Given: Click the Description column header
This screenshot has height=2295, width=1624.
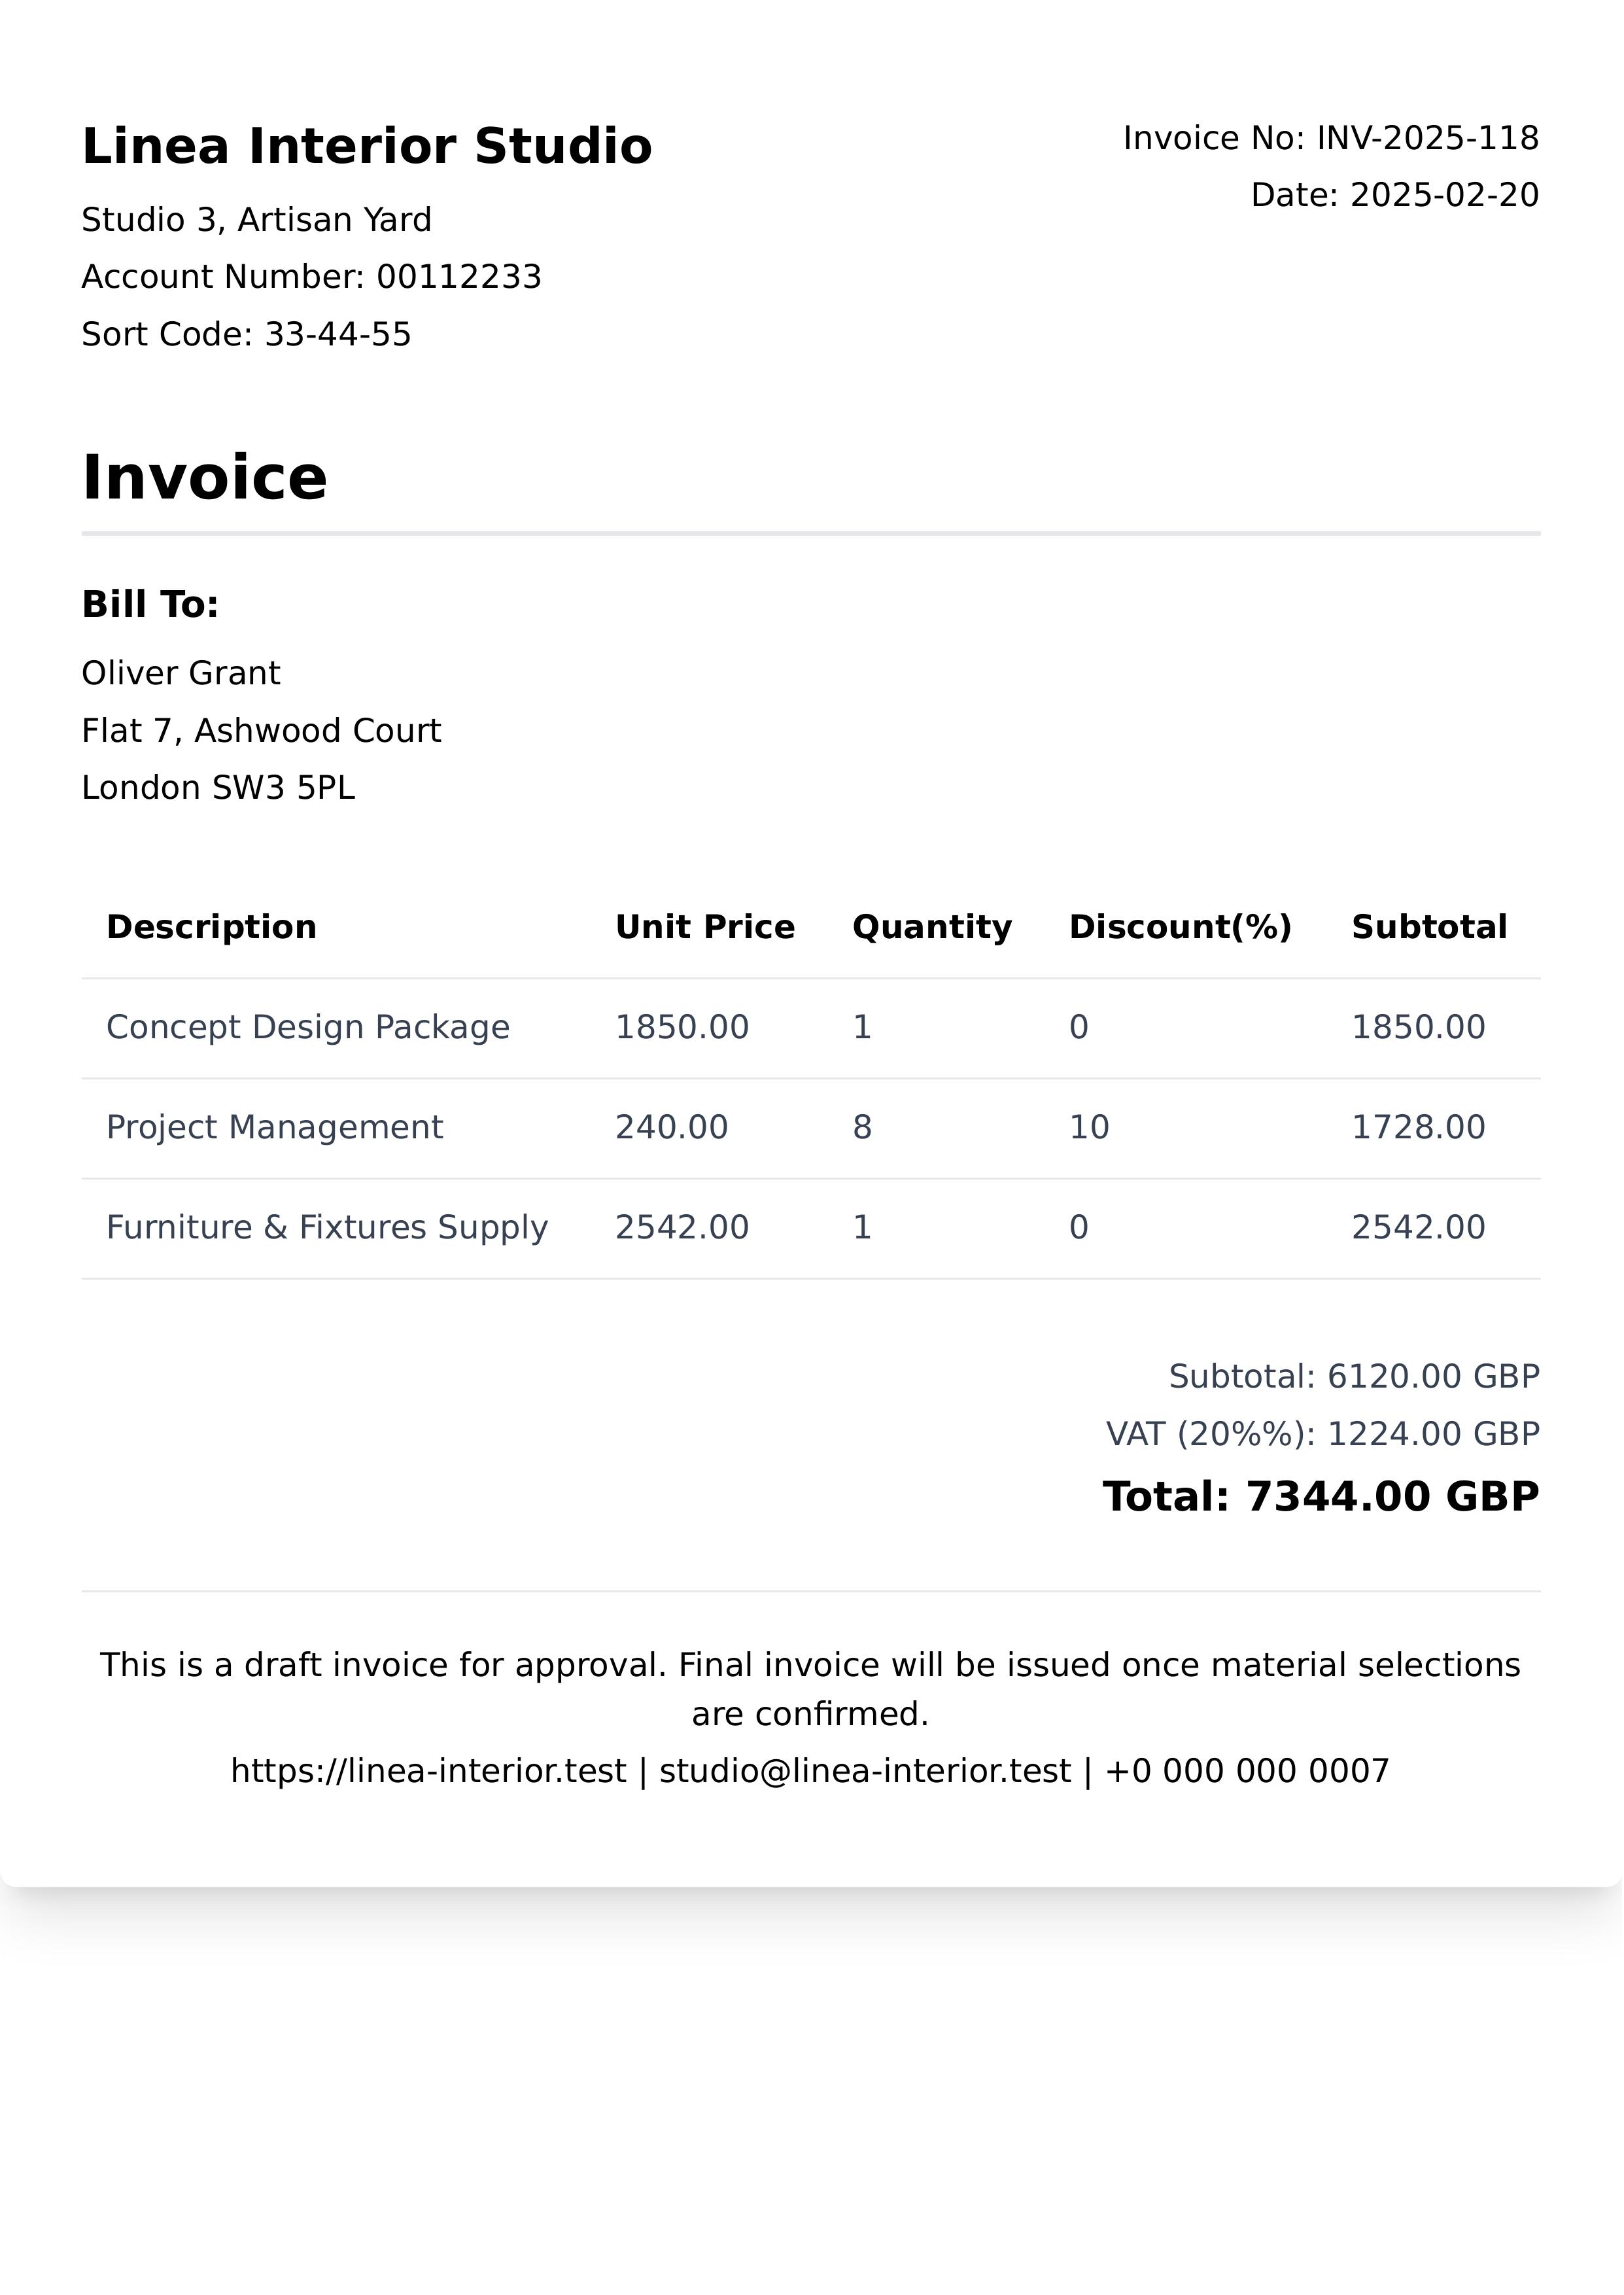Looking at the screenshot, I should [x=211, y=927].
